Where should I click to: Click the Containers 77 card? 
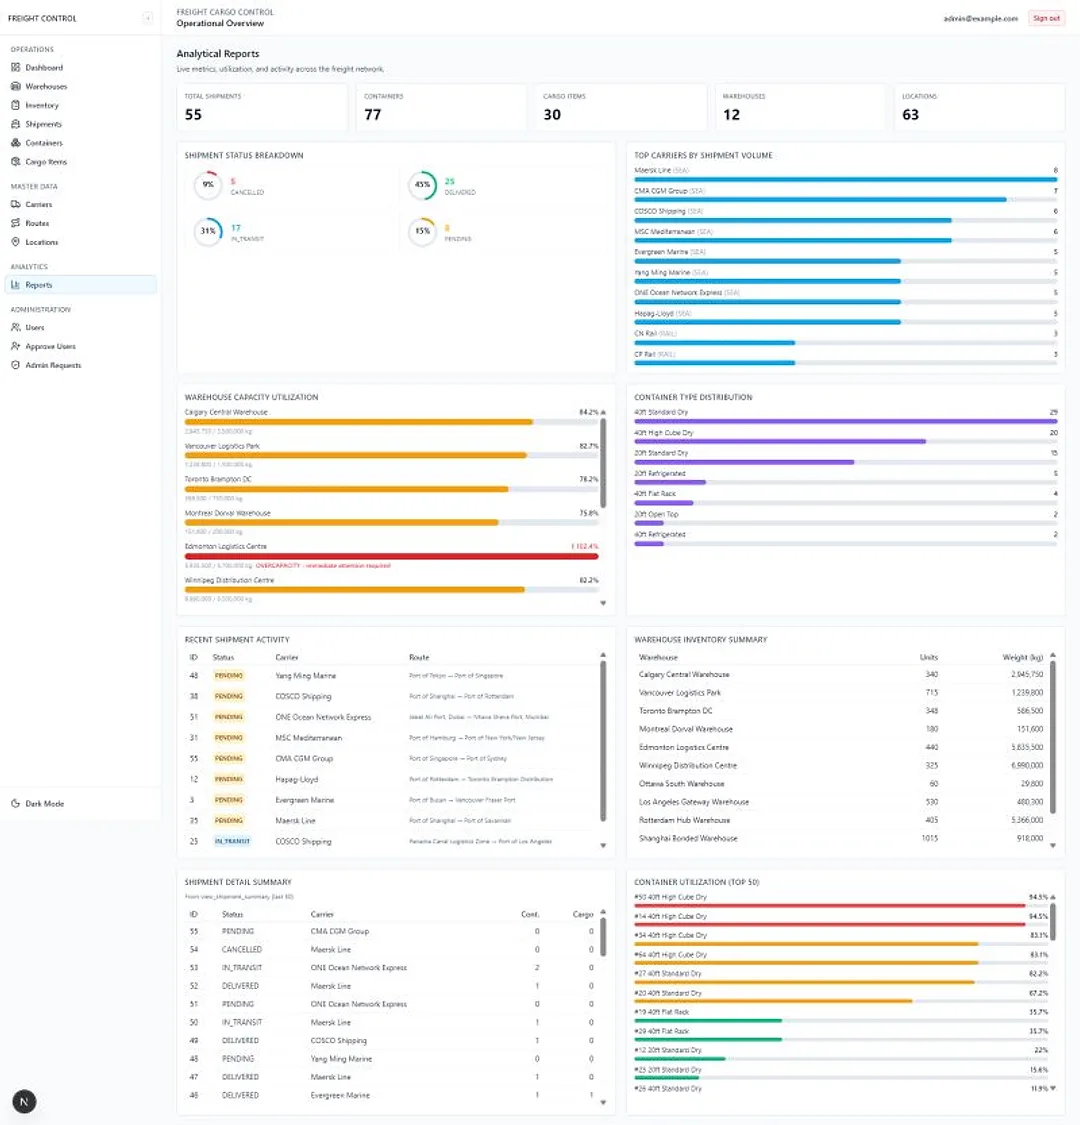click(441, 108)
